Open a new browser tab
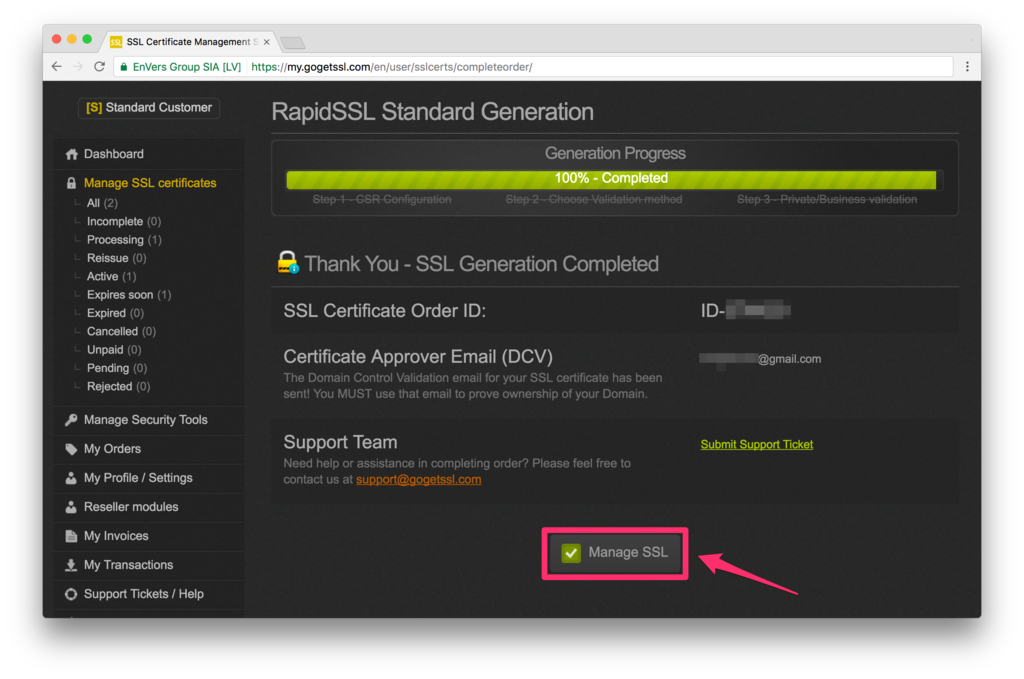Viewport: 1024px width, 679px height. (293, 43)
